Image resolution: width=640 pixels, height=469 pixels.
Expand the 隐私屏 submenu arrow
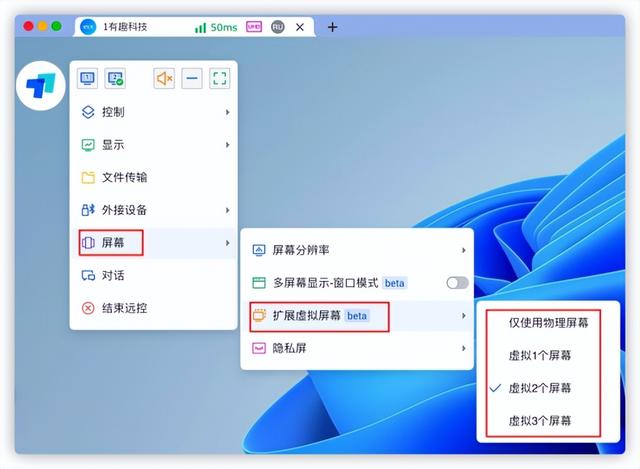pos(463,348)
